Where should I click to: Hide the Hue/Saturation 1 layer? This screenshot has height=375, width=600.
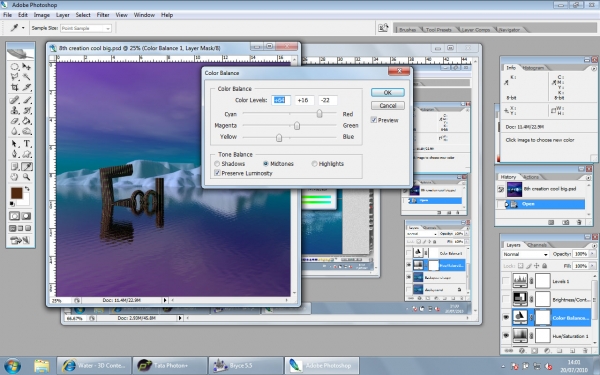point(506,336)
